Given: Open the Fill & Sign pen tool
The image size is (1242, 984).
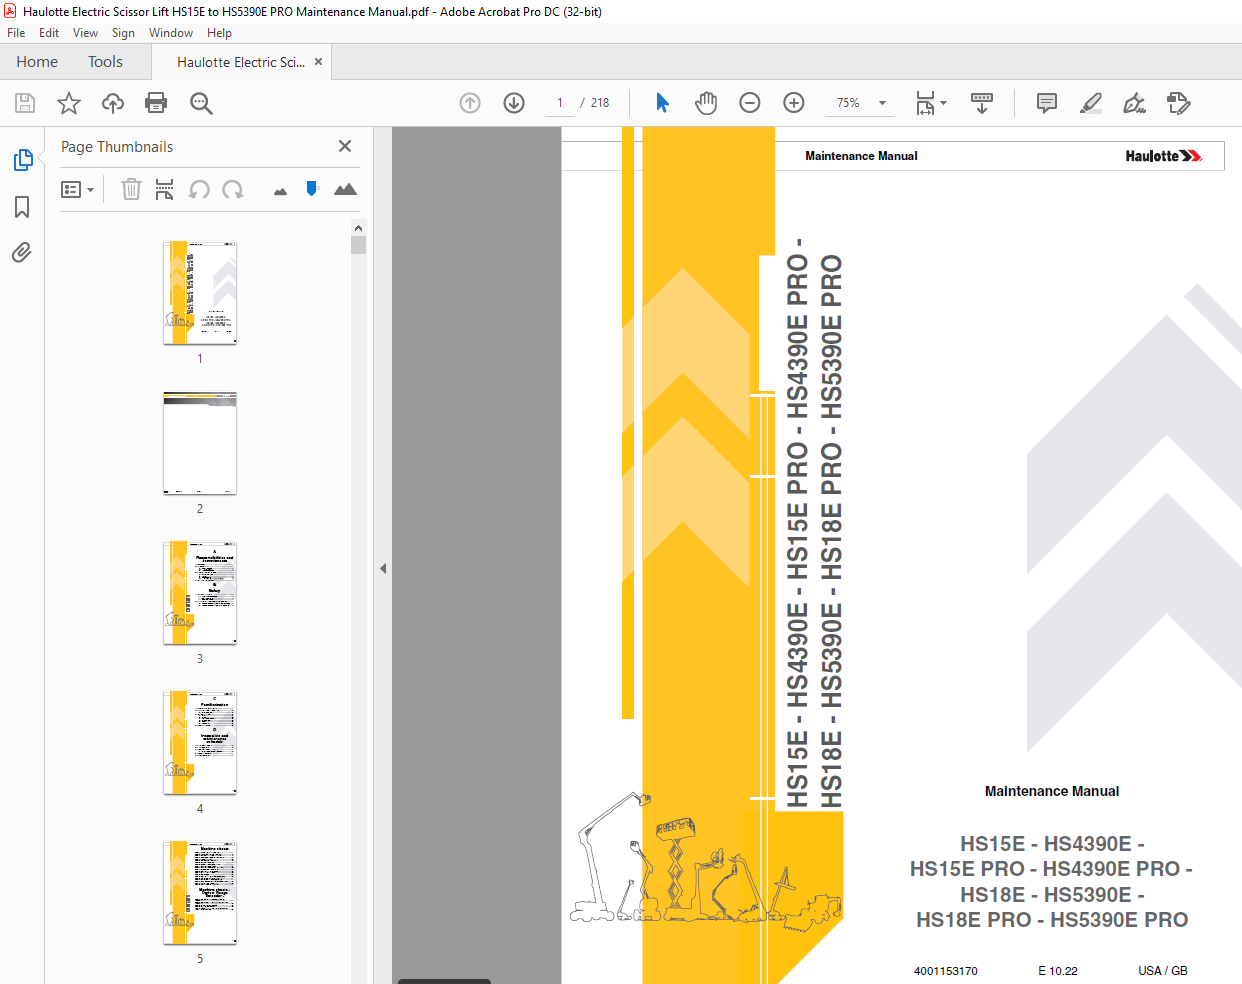Looking at the screenshot, I should tap(1134, 103).
